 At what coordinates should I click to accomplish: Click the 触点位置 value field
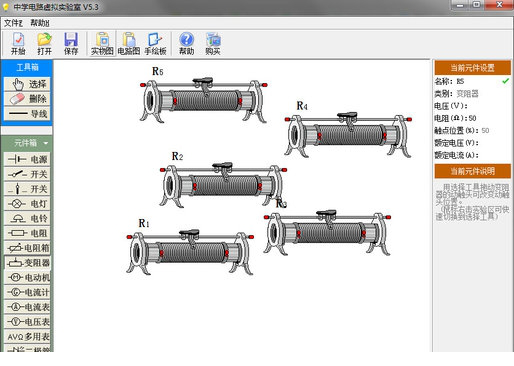coord(485,131)
